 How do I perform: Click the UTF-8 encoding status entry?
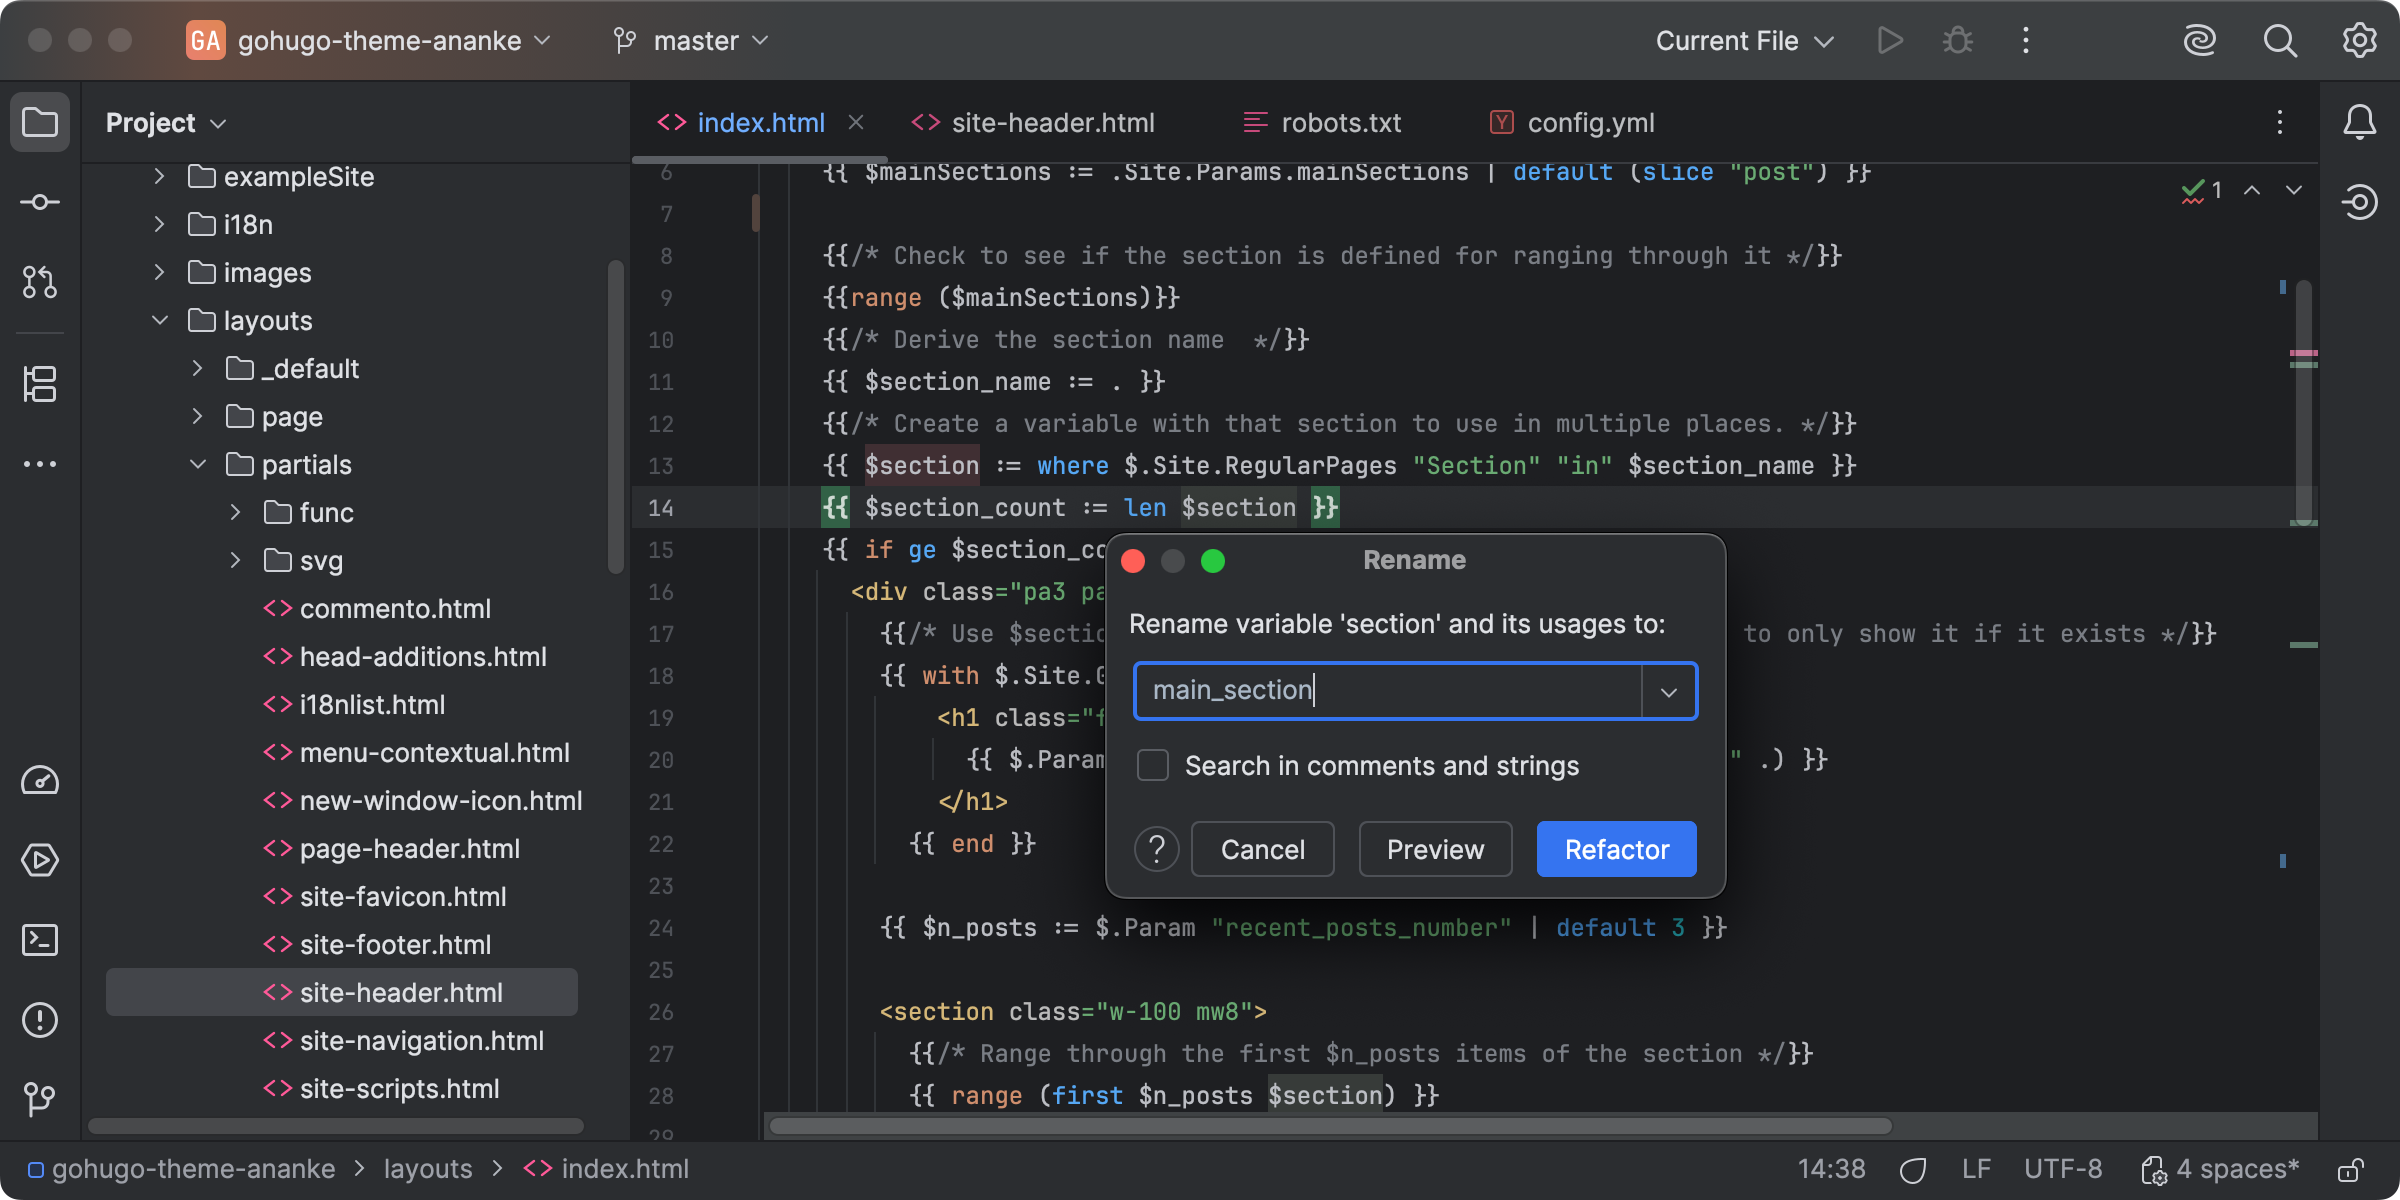[2063, 1169]
